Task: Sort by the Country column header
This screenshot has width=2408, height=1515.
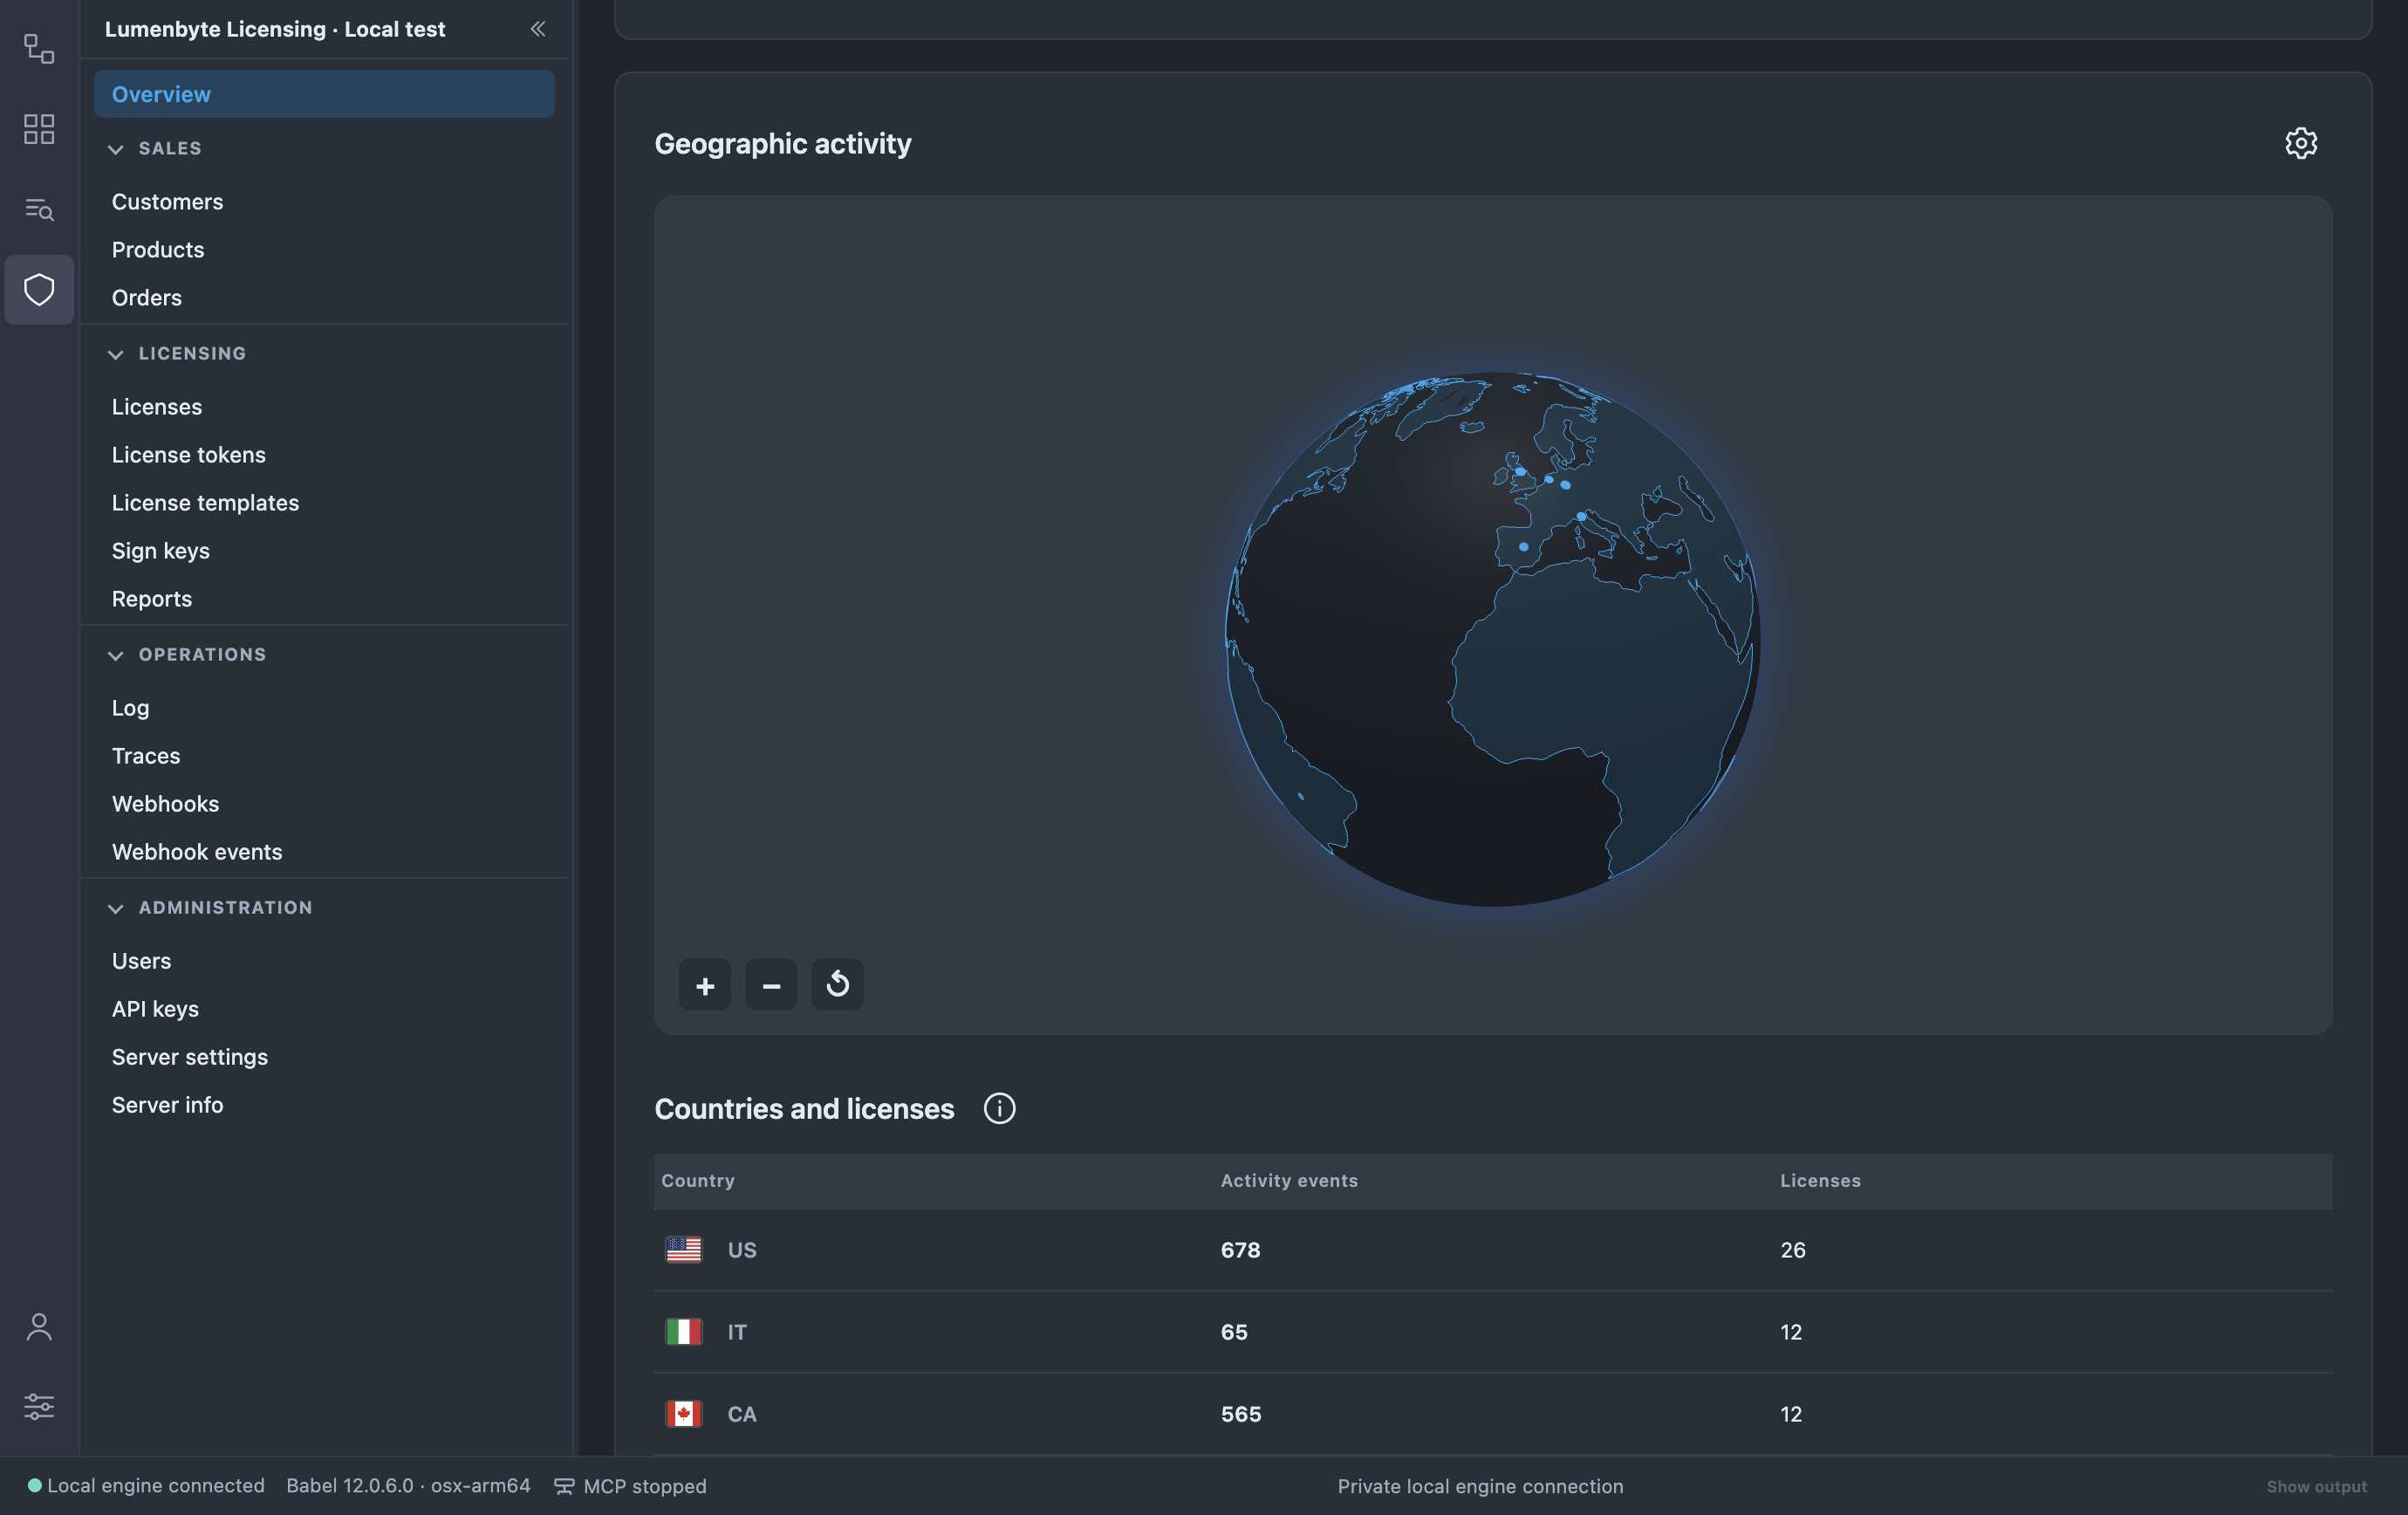Action: (698, 1181)
